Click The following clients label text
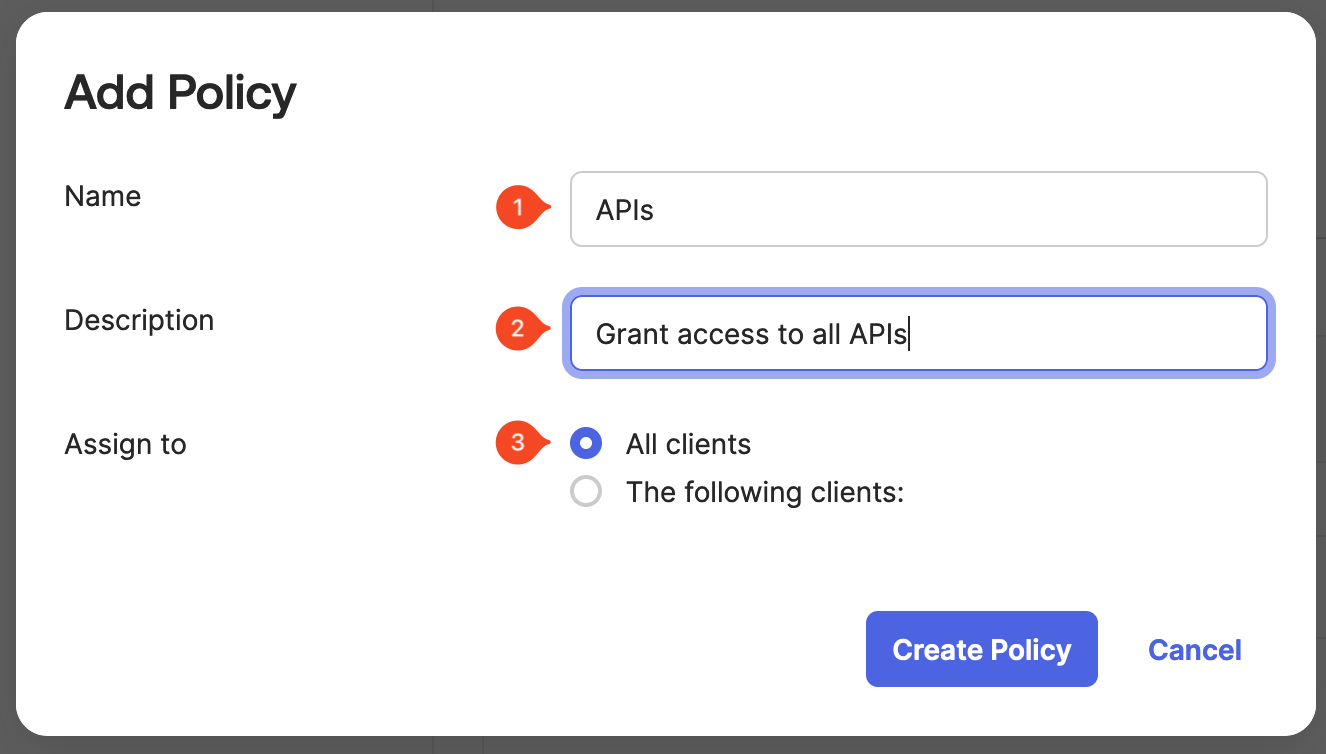Image resolution: width=1326 pixels, height=754 pixels. tap(764, 491)
